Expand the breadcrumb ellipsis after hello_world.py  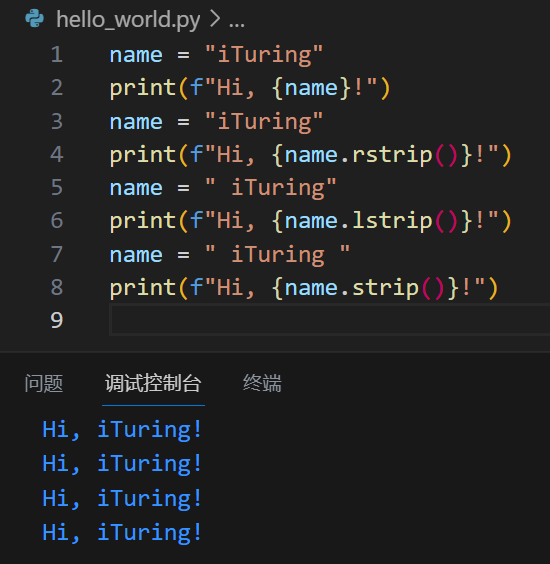237,24
